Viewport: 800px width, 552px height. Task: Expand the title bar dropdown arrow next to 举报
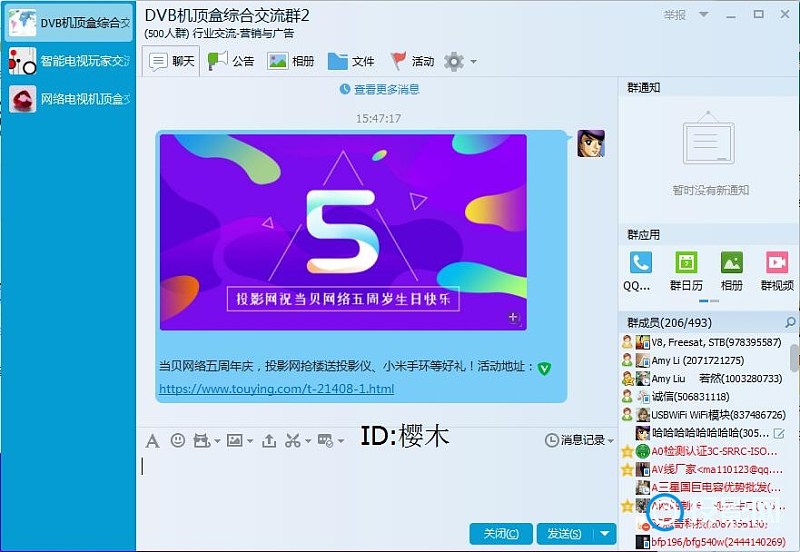704,14
